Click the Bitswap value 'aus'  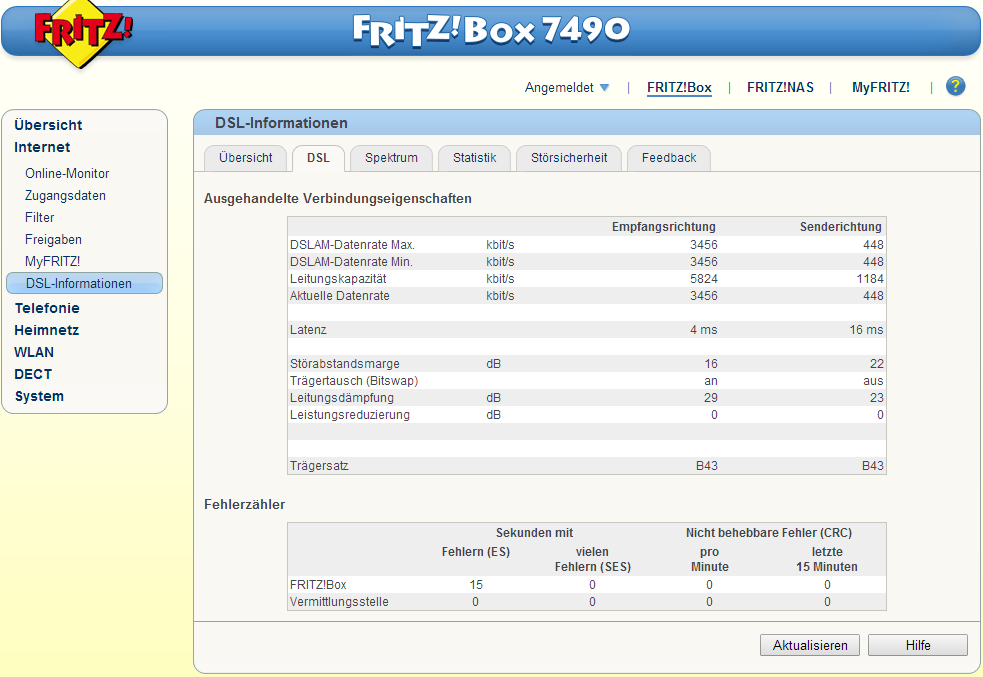[x=873, y=381]
